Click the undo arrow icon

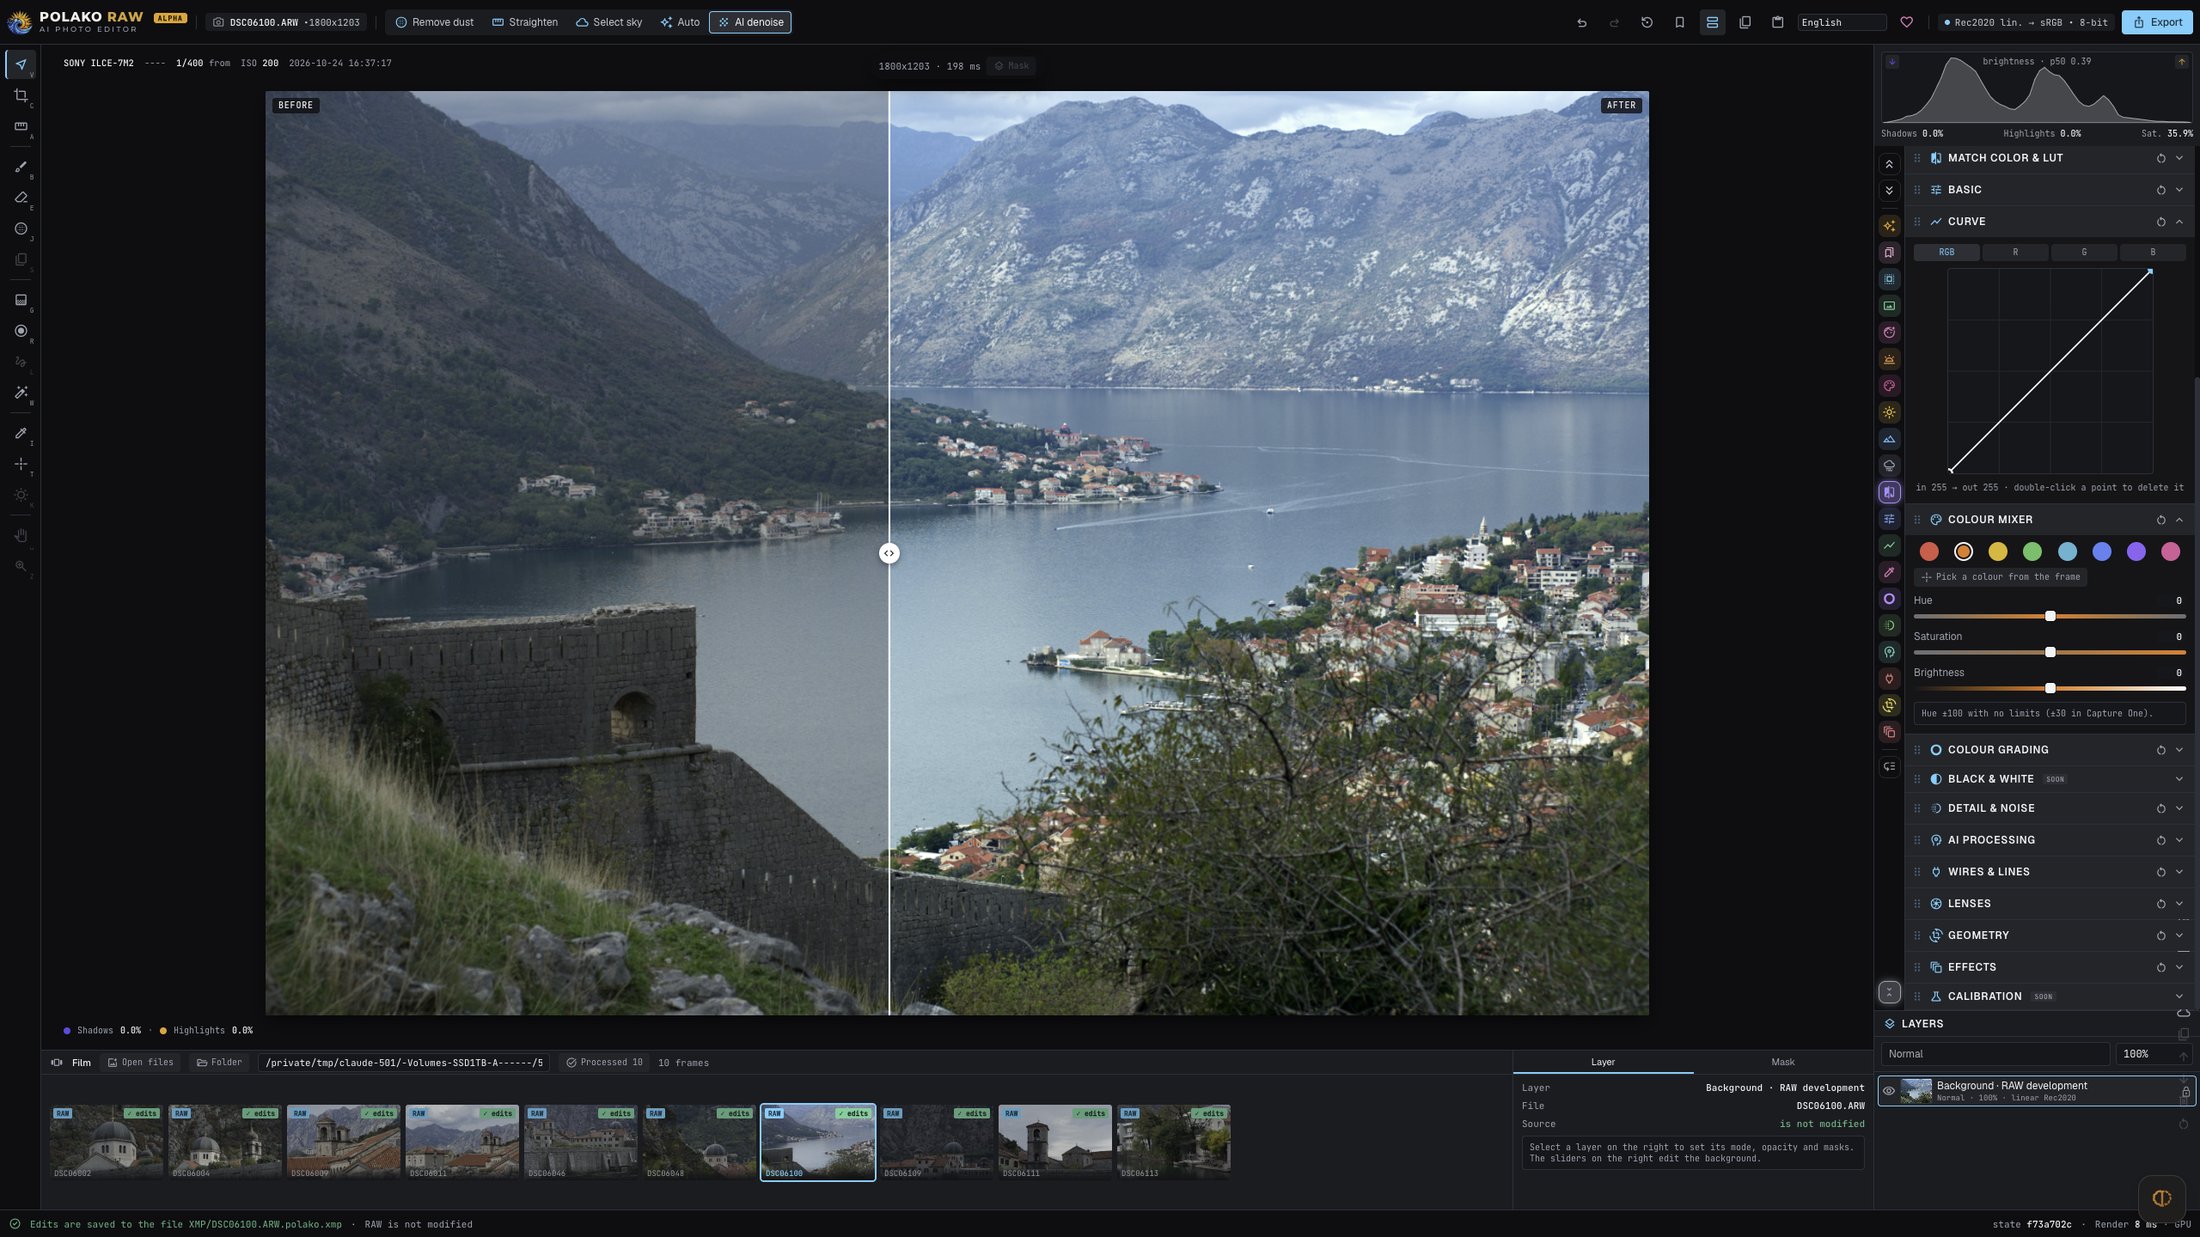pyautogui.click(x=1582, y=22)
